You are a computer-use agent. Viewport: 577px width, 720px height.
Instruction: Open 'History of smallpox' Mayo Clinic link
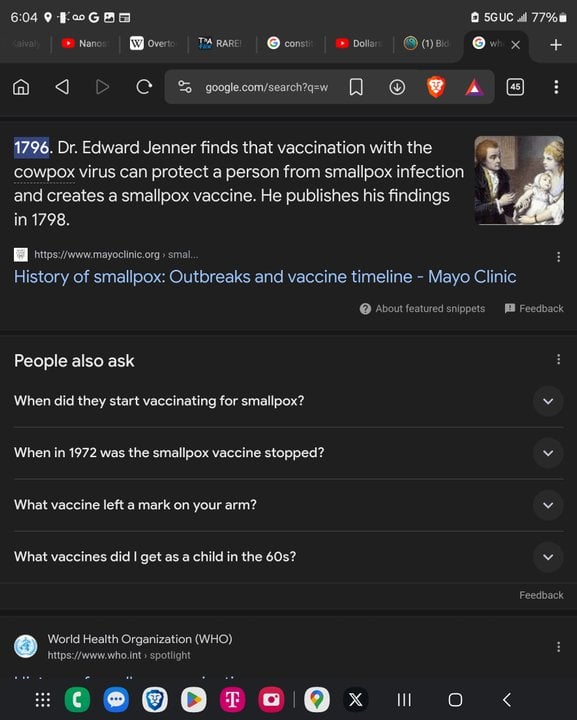click(265, 276)
